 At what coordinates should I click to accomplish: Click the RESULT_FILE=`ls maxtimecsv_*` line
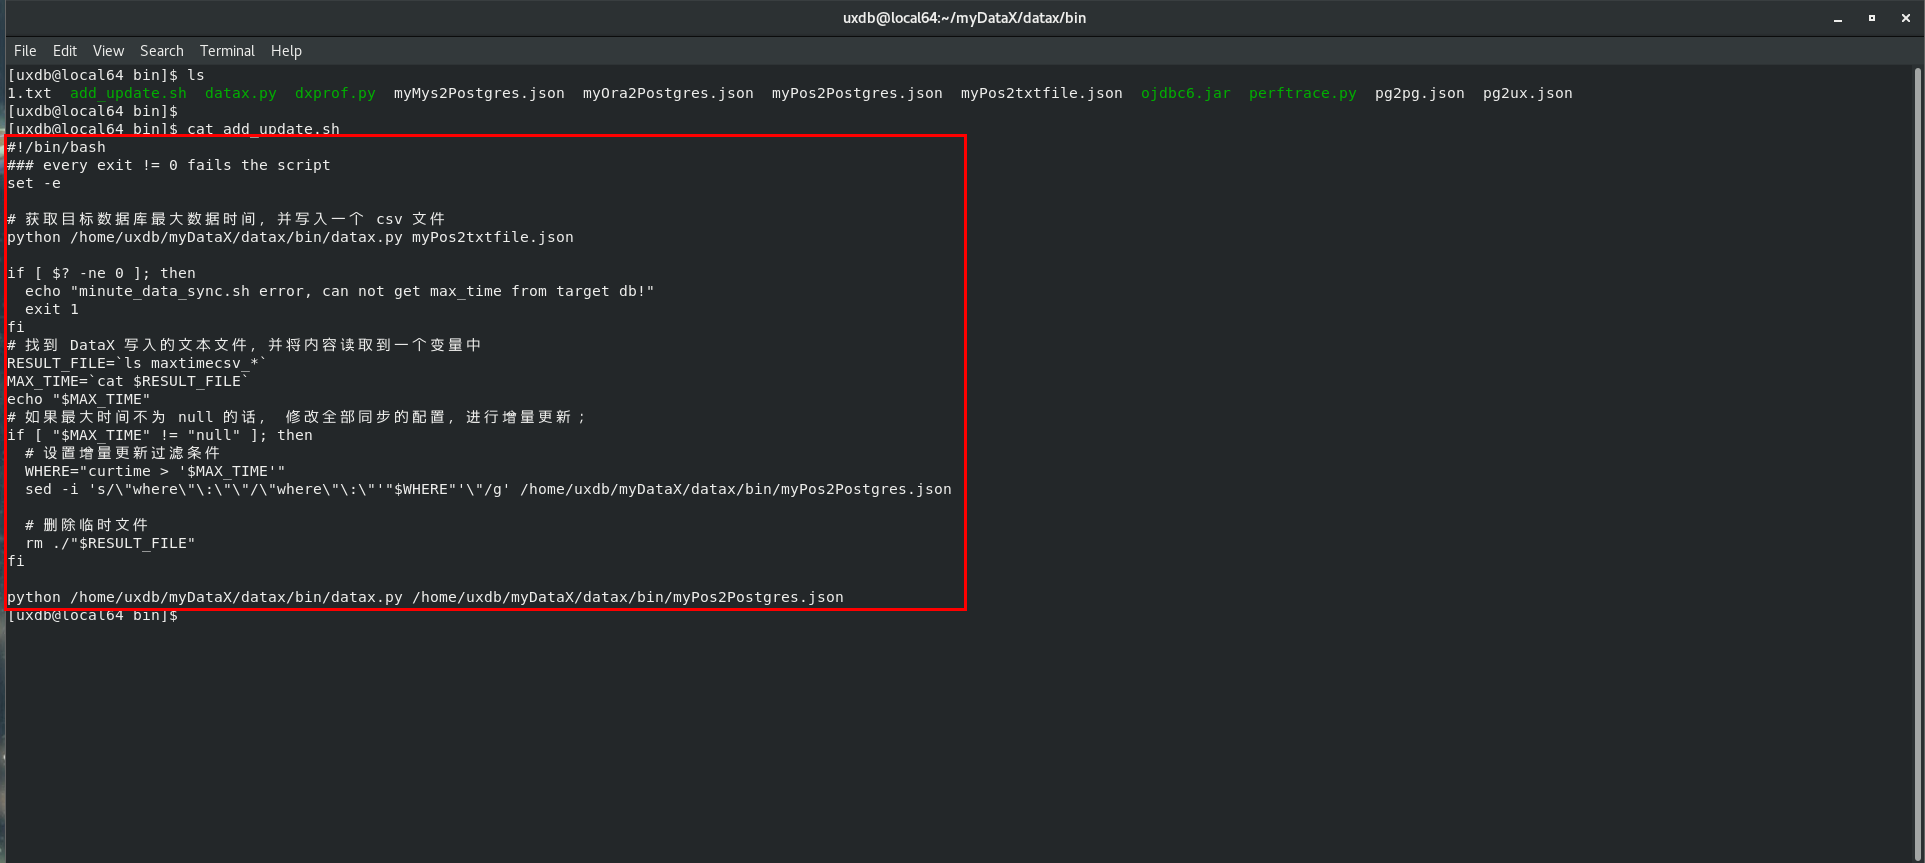click(x=137, y=363)
